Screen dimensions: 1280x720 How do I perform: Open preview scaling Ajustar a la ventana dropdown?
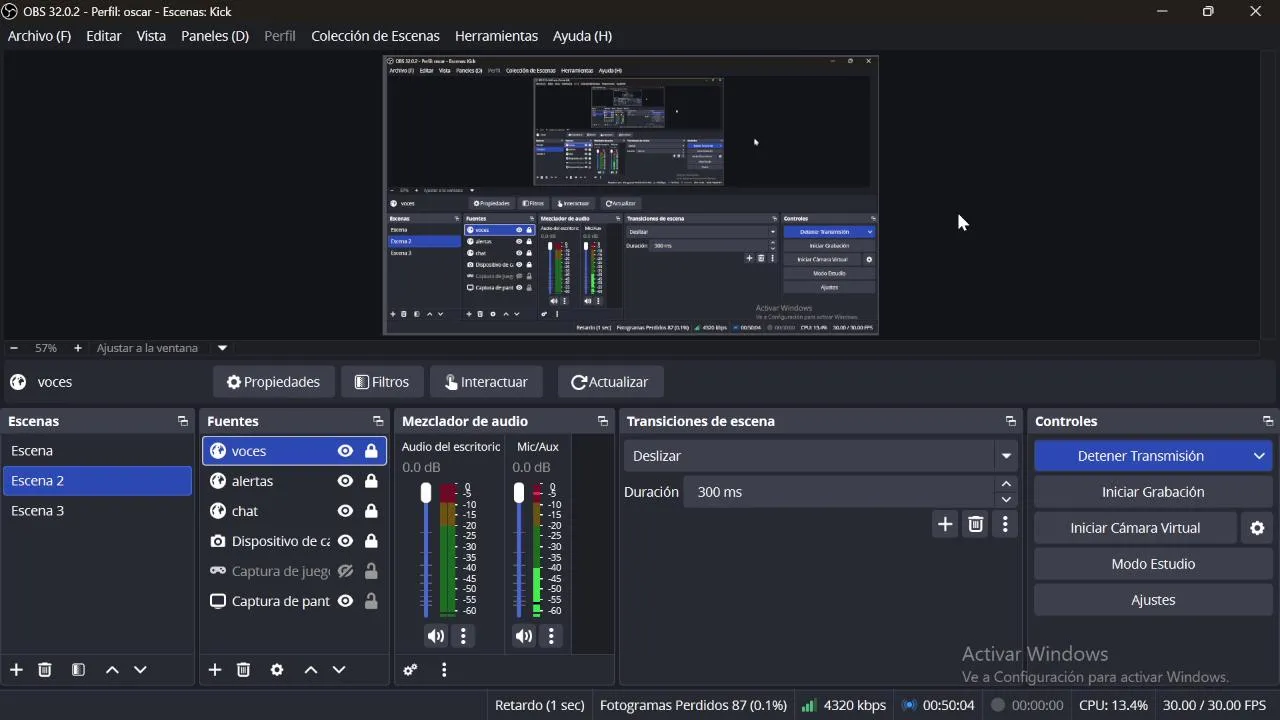(x=222, y=348)
